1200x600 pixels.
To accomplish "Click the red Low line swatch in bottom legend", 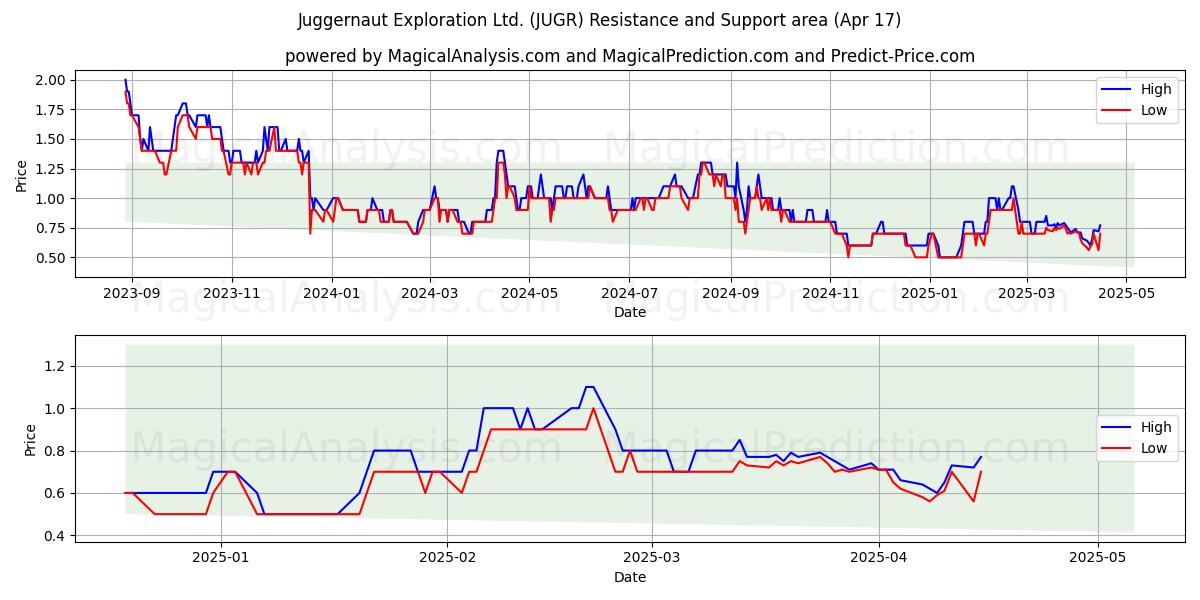I will (x=1117, y=449).
